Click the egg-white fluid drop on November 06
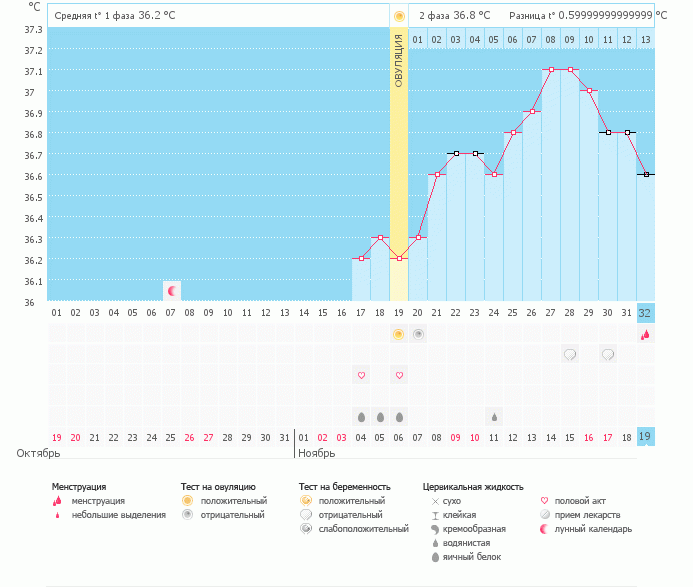 pos(399,417)
